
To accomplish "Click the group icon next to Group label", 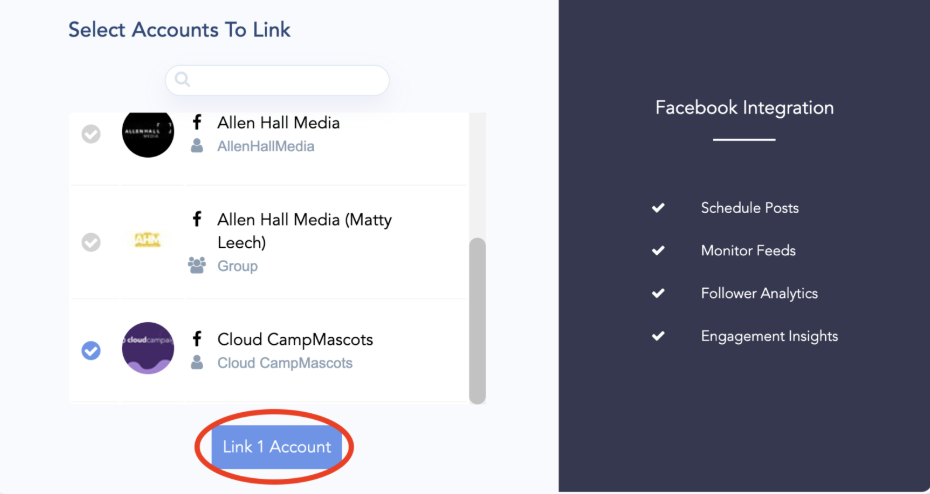I will point(197,265).
